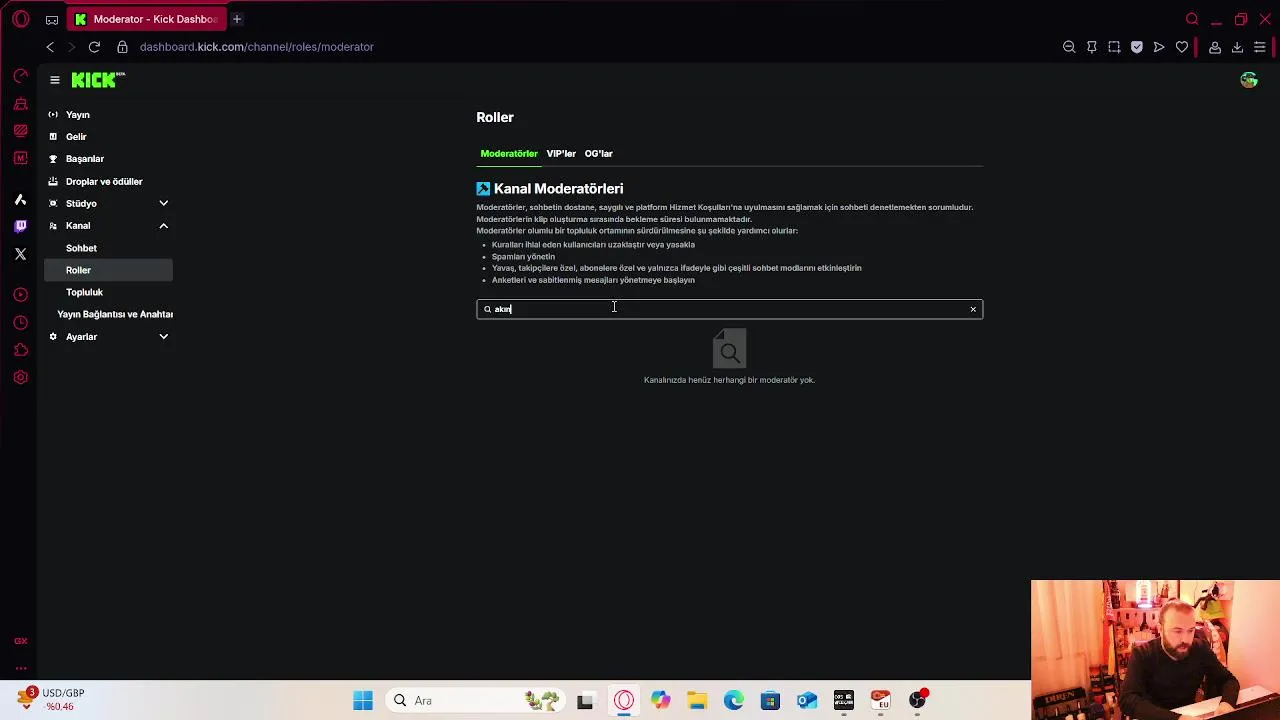Screen dimensions: 1280x720
Task: Select the Moderator - Kick Dashboard browser tab
Action: (147, 19)
